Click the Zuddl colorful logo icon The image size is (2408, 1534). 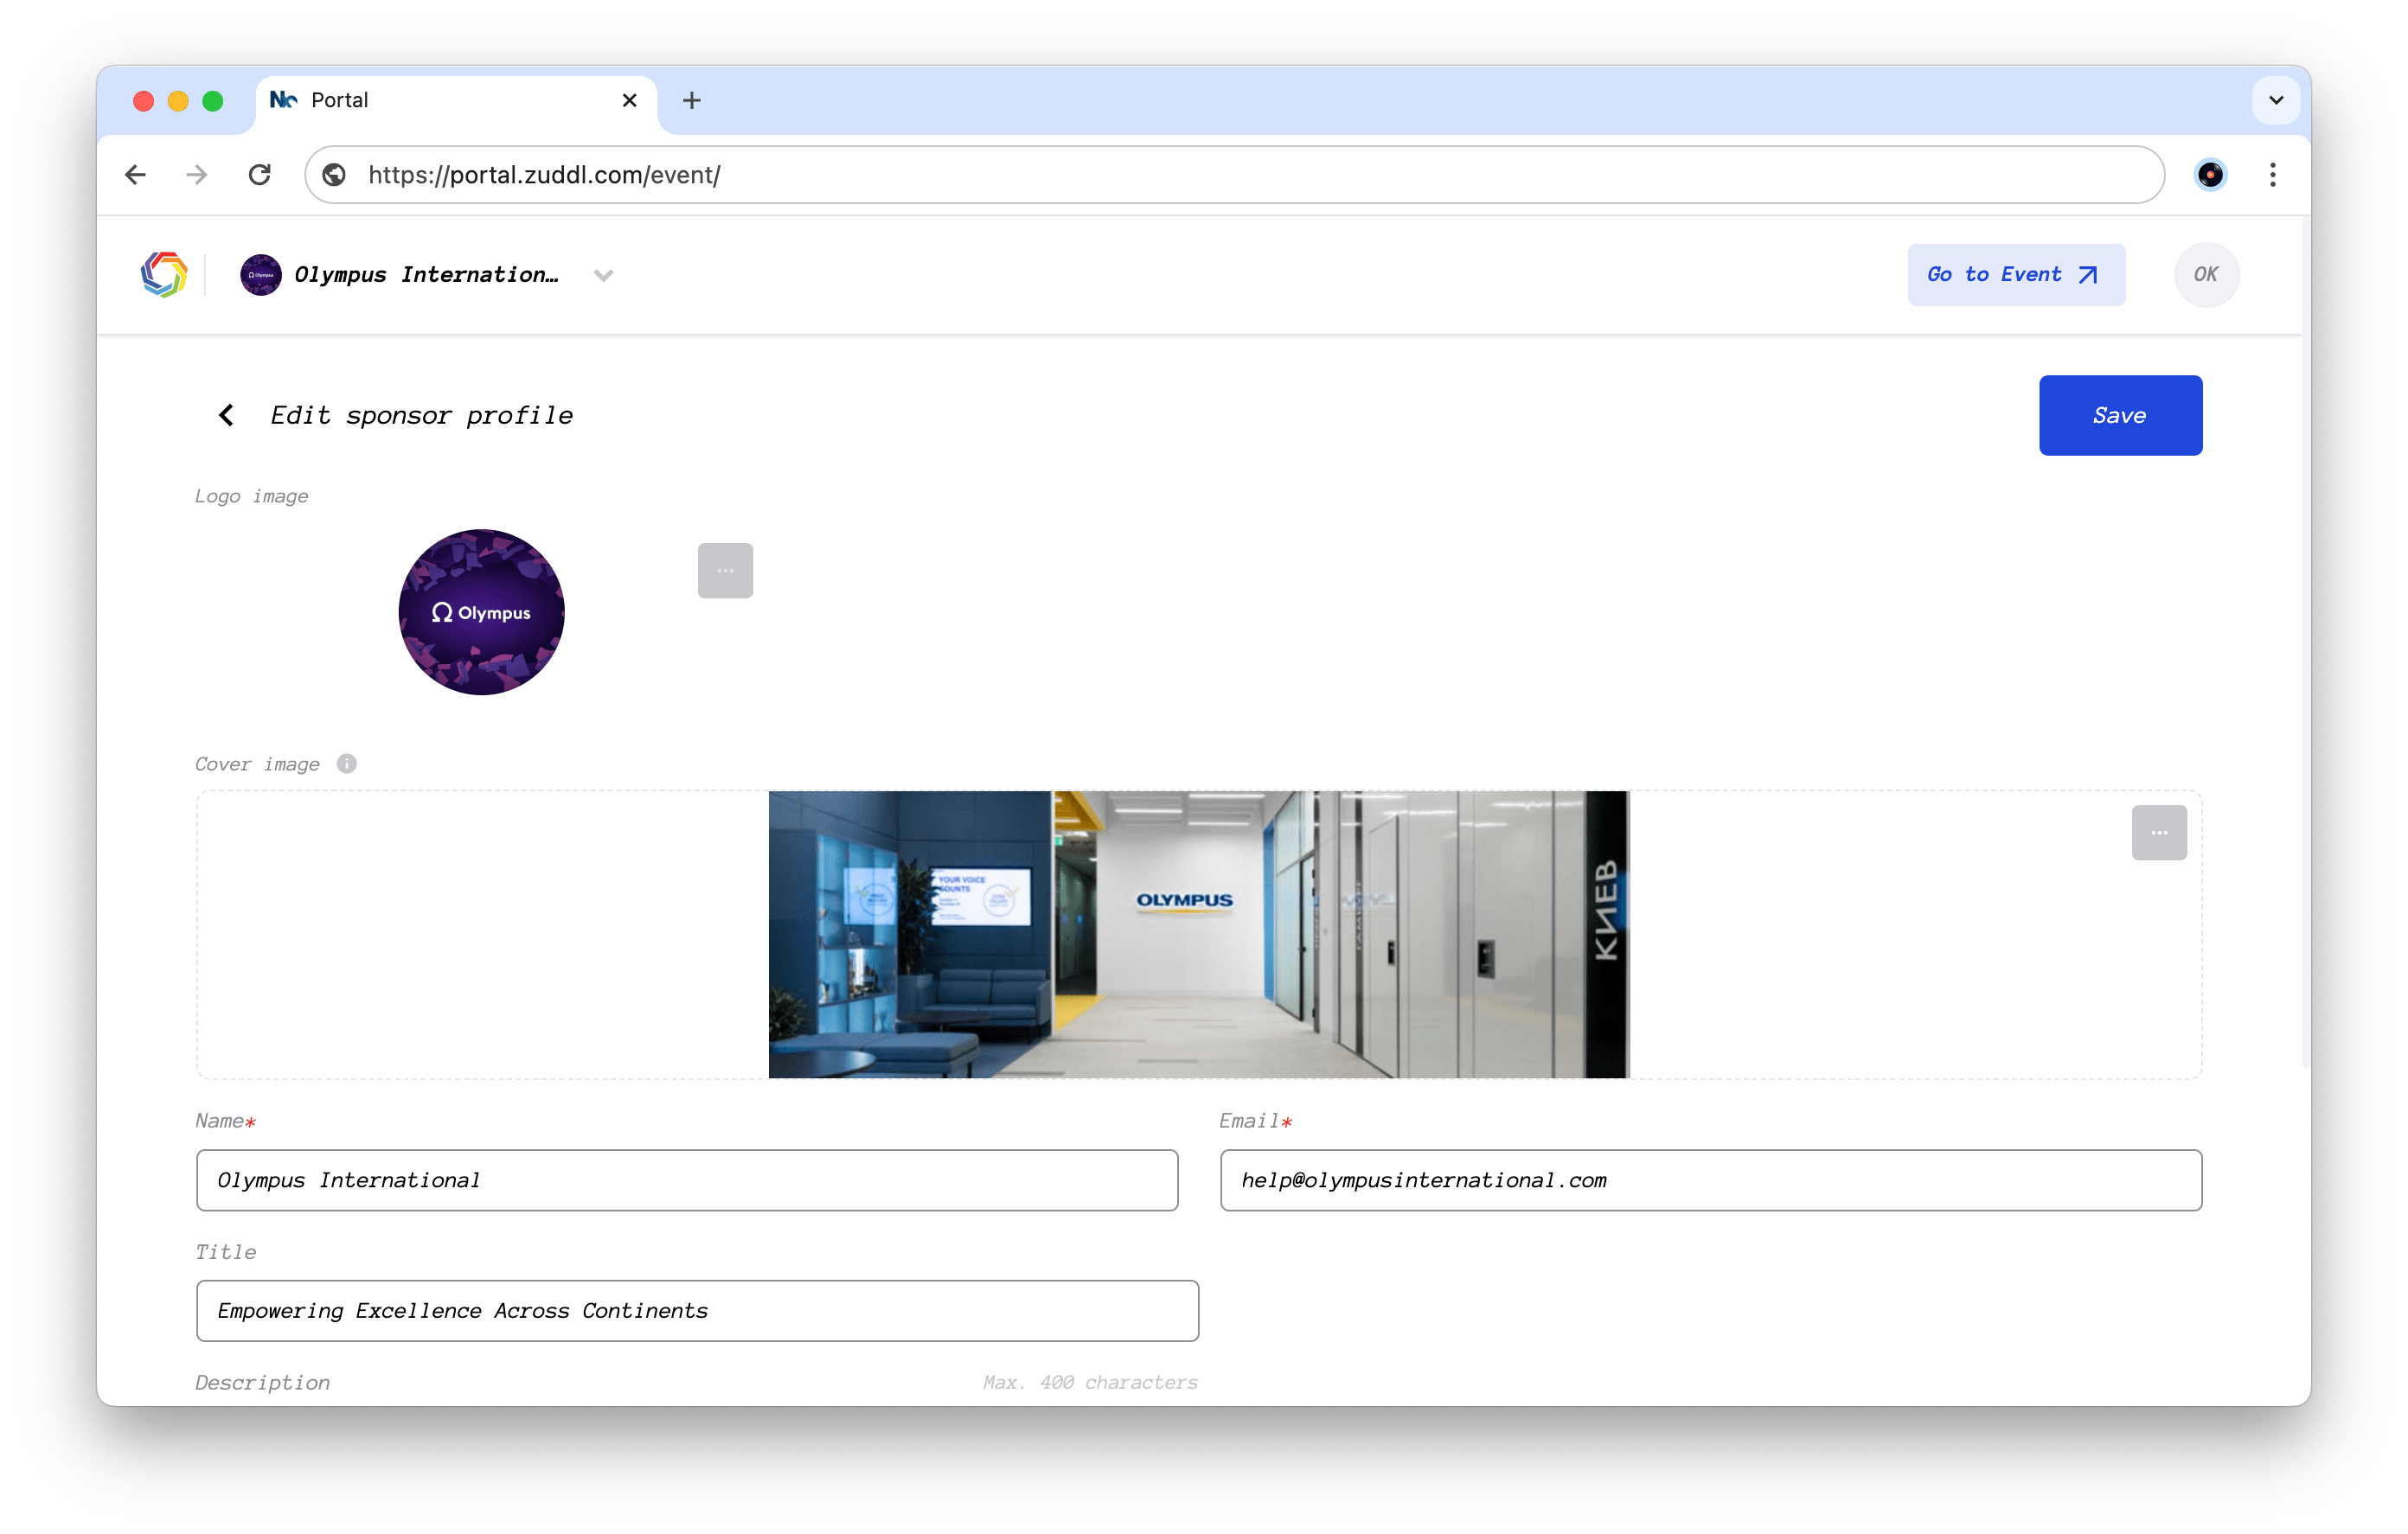pos(164,274)
